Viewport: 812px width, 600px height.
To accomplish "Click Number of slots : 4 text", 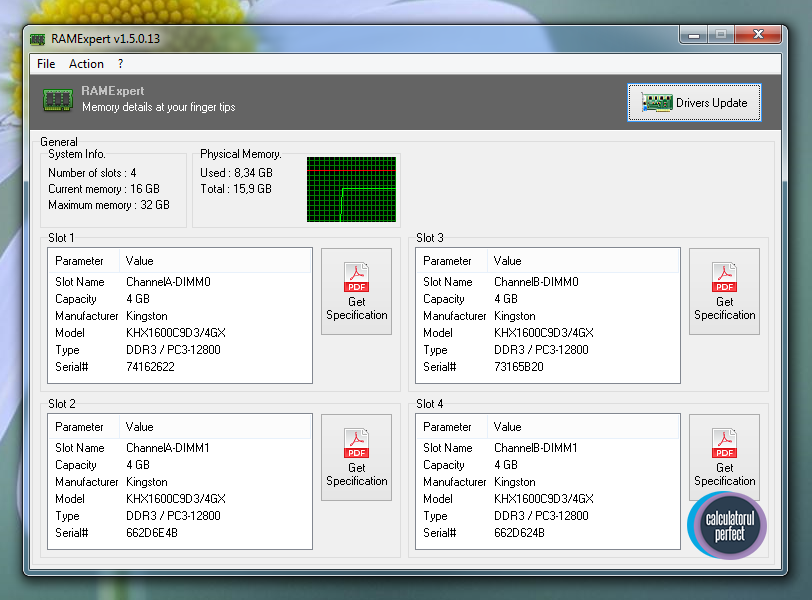I will coord(92,173).
